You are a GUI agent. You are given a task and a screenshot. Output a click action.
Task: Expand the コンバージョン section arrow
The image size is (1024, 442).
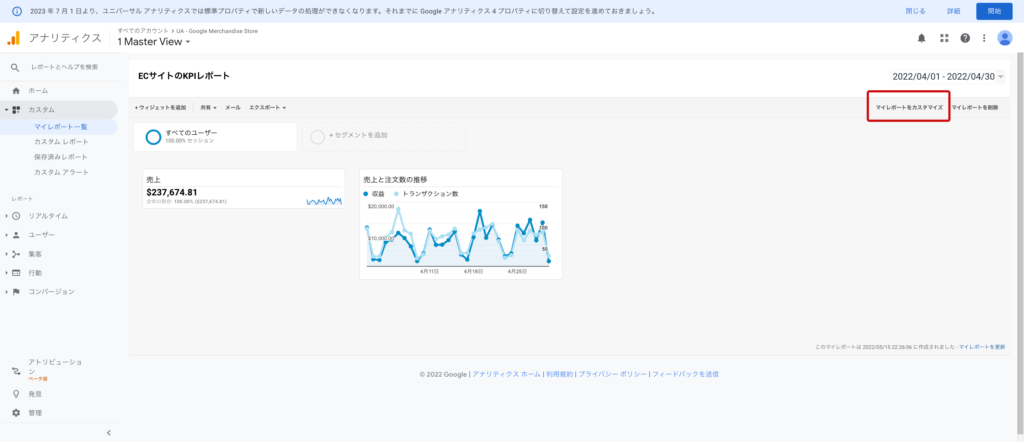[6, 292]
